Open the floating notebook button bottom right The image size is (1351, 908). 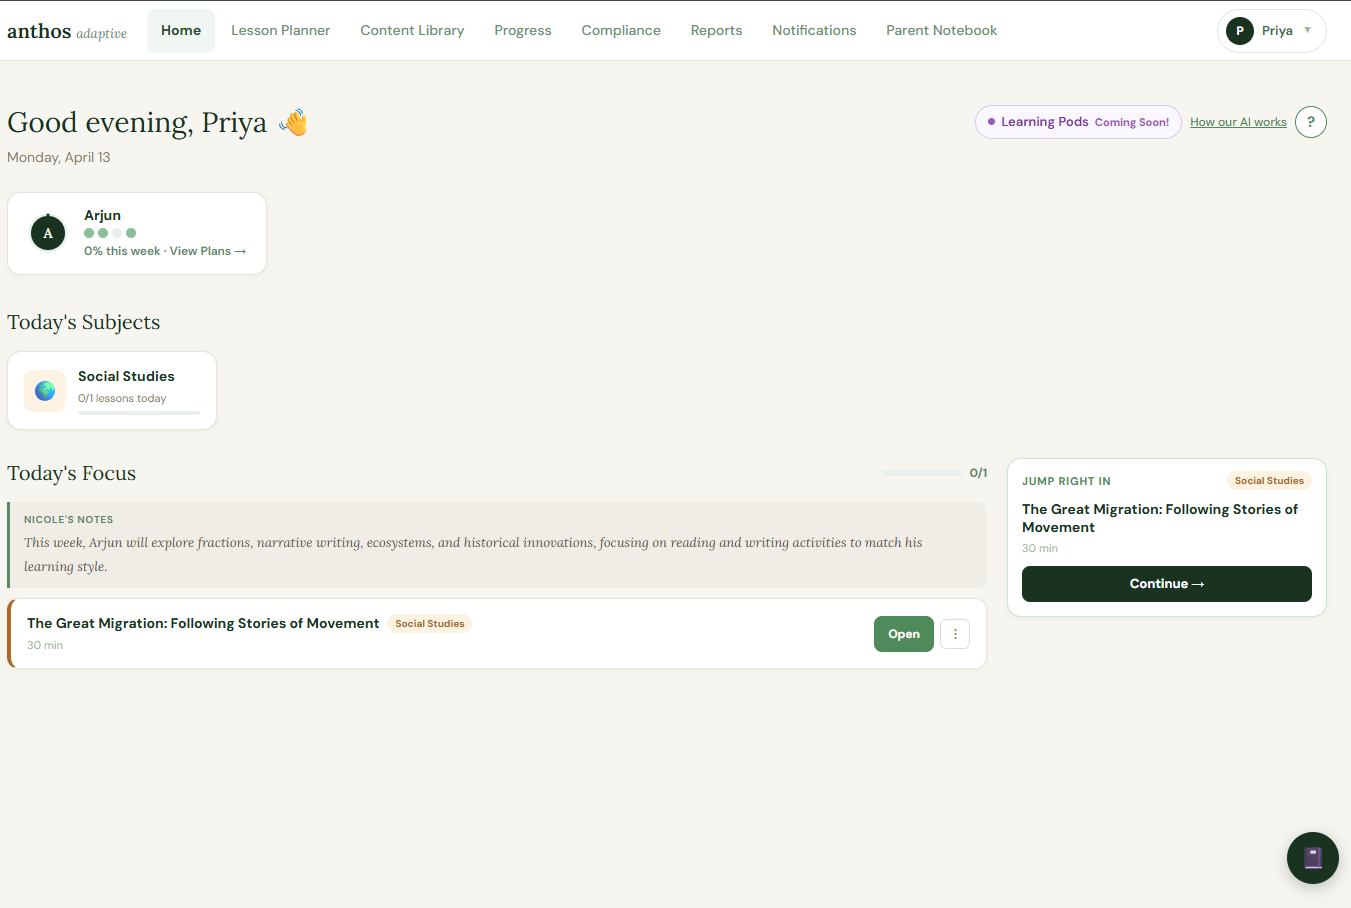(1312, 857)
